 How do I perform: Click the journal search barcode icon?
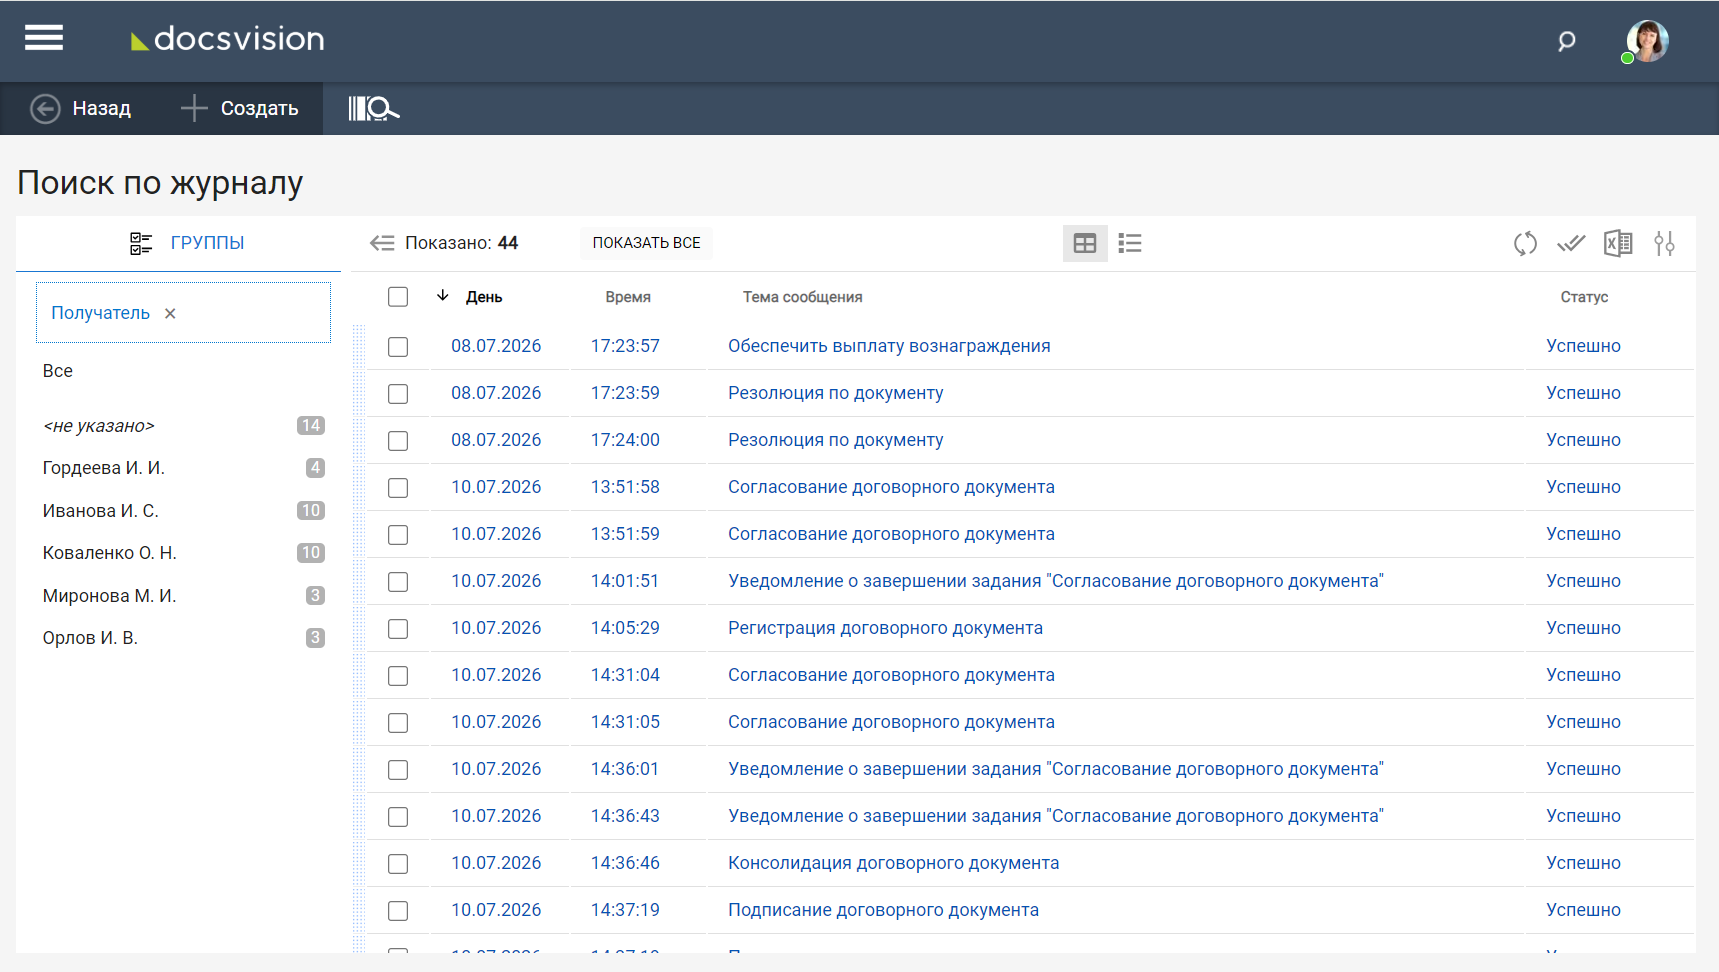click(x=373, y=108)
